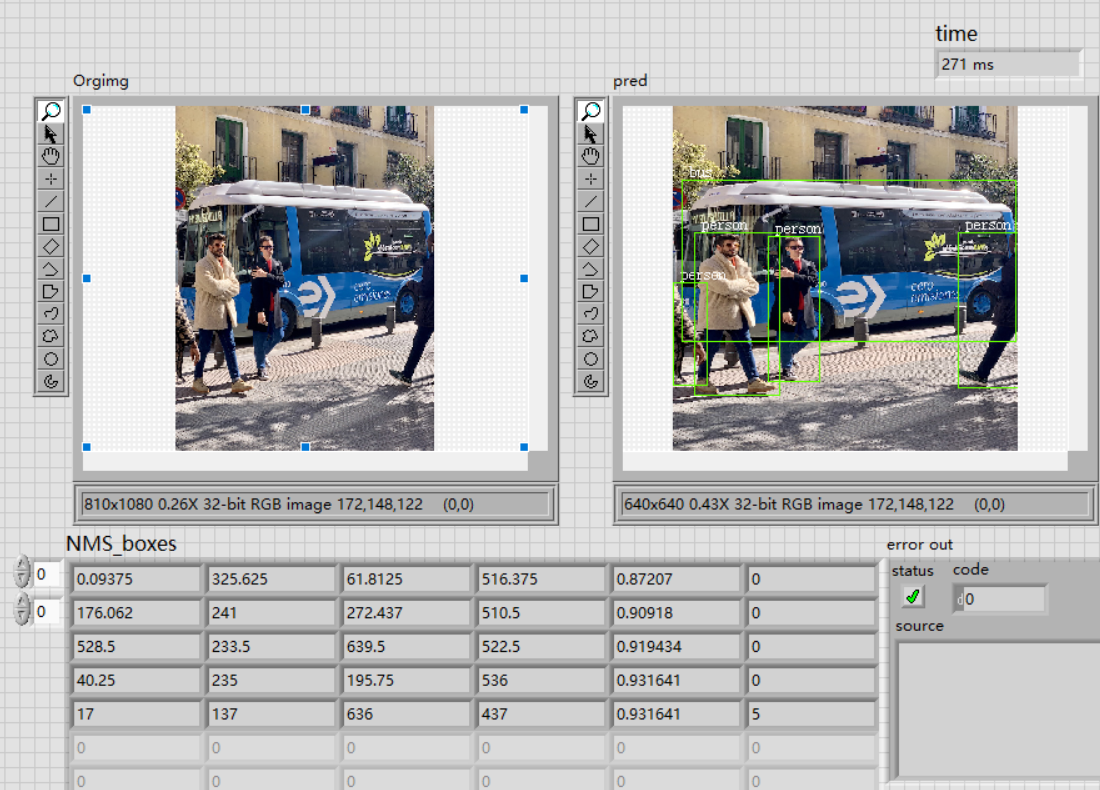Screen dimensions: 1100x790
Task: Click the NMS_boxes cell 233.5
Action: 271,647
